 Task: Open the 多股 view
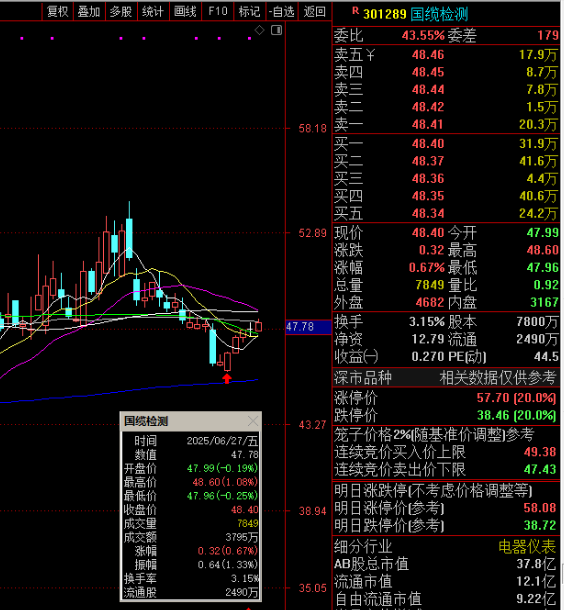tap(121, 12)
